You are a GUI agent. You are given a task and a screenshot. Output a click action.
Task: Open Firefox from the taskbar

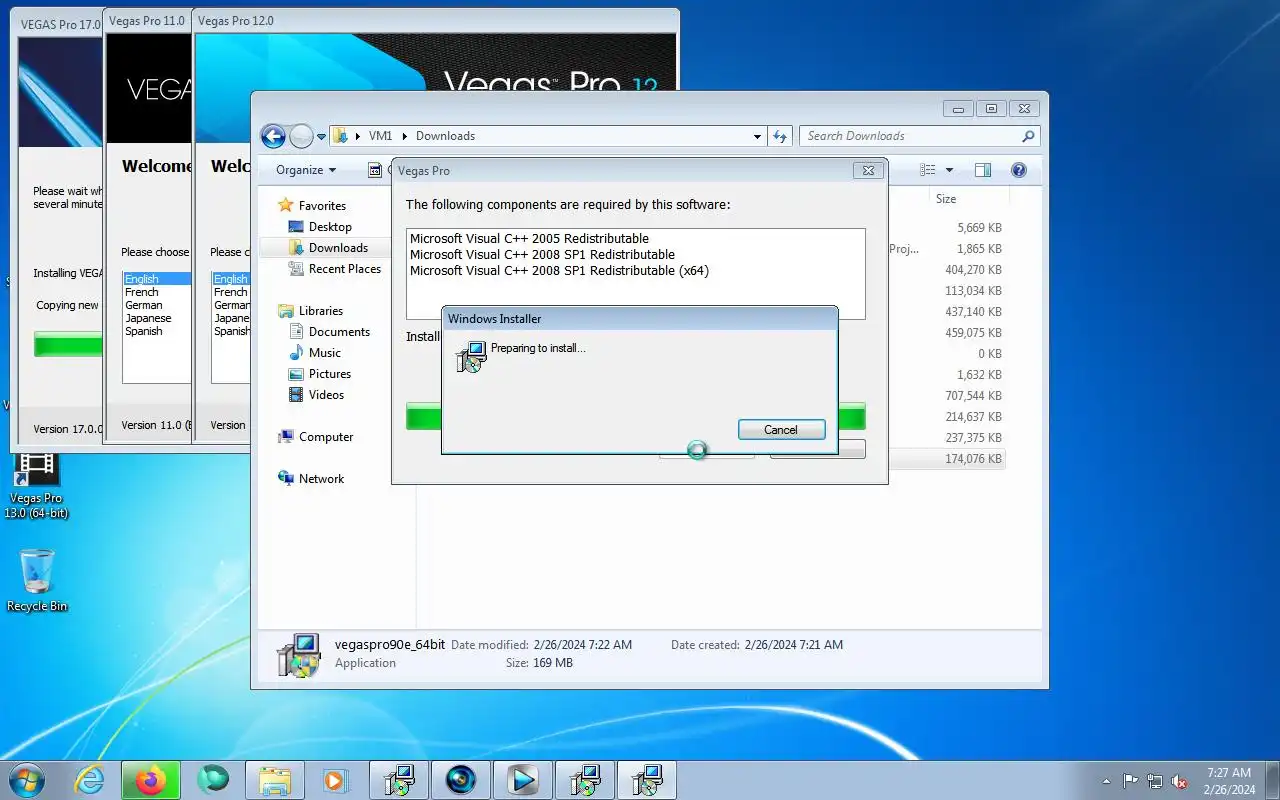[x=151, y=780]
